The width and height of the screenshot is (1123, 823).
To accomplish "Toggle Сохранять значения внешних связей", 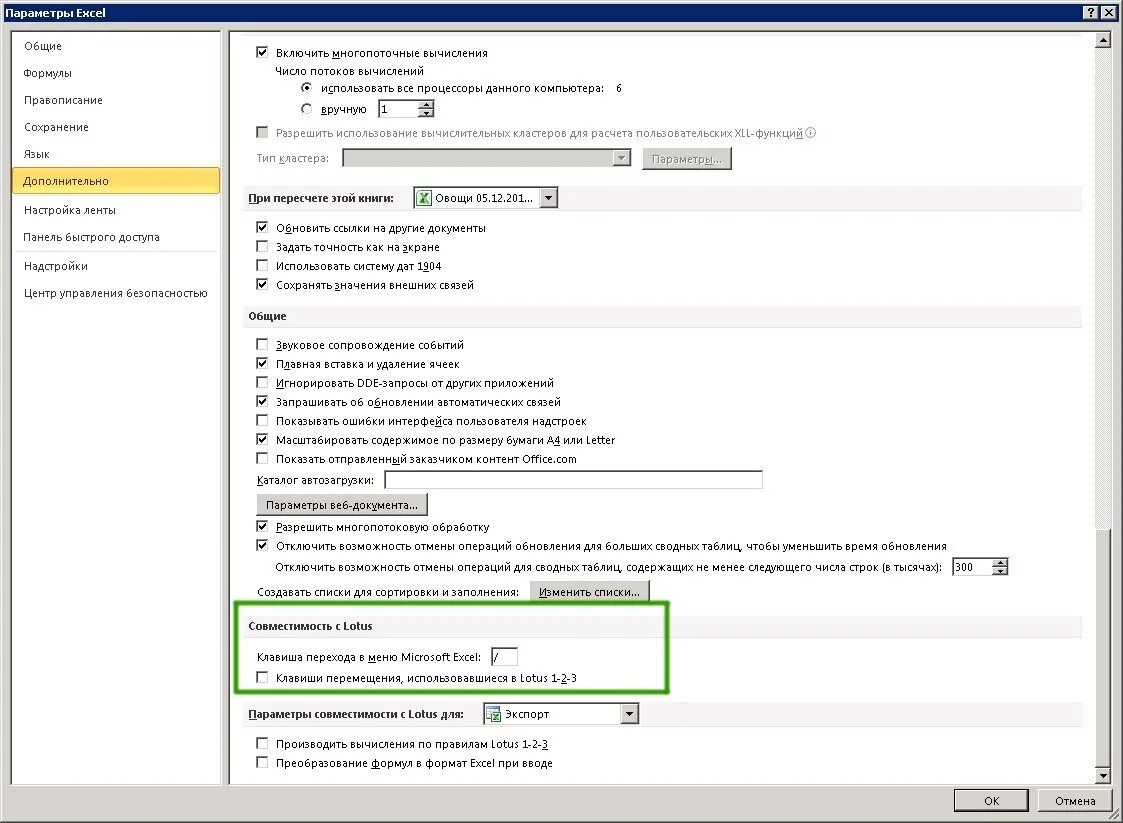I will [x=262, y=284].
